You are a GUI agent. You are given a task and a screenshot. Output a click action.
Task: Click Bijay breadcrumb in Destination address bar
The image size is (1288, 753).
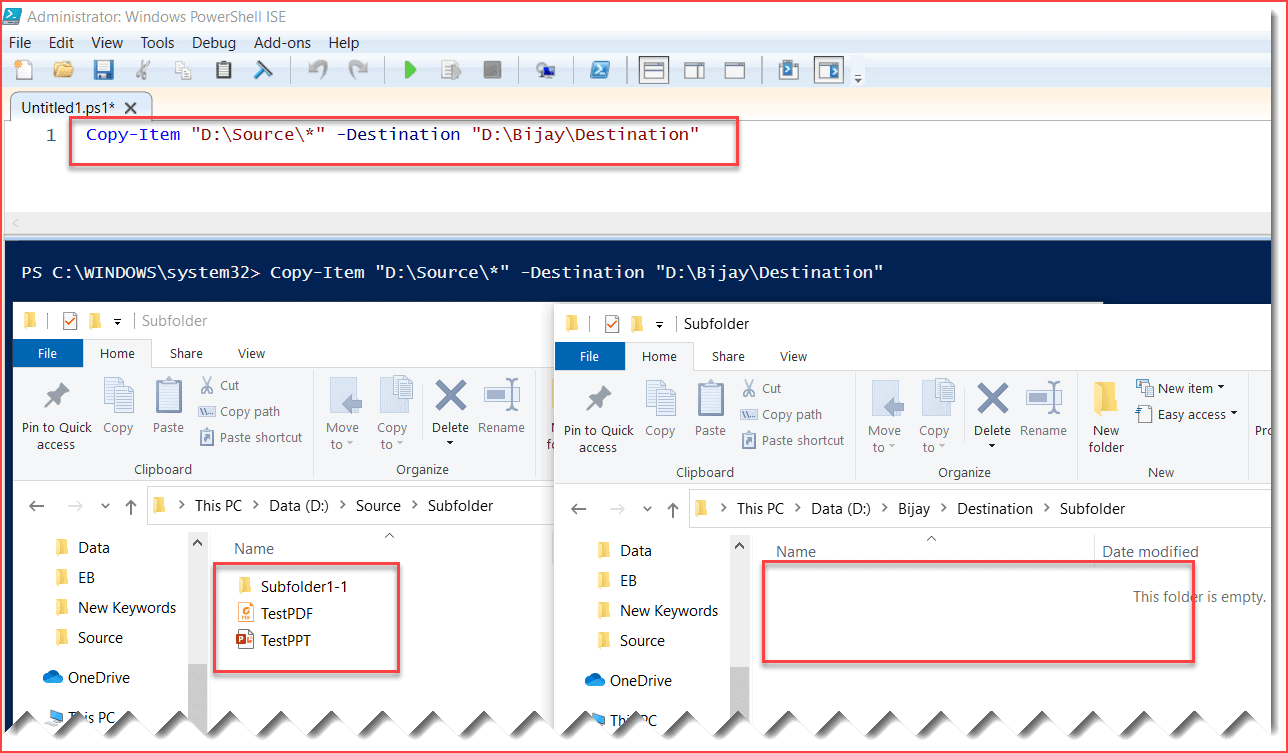pos(914,509)
